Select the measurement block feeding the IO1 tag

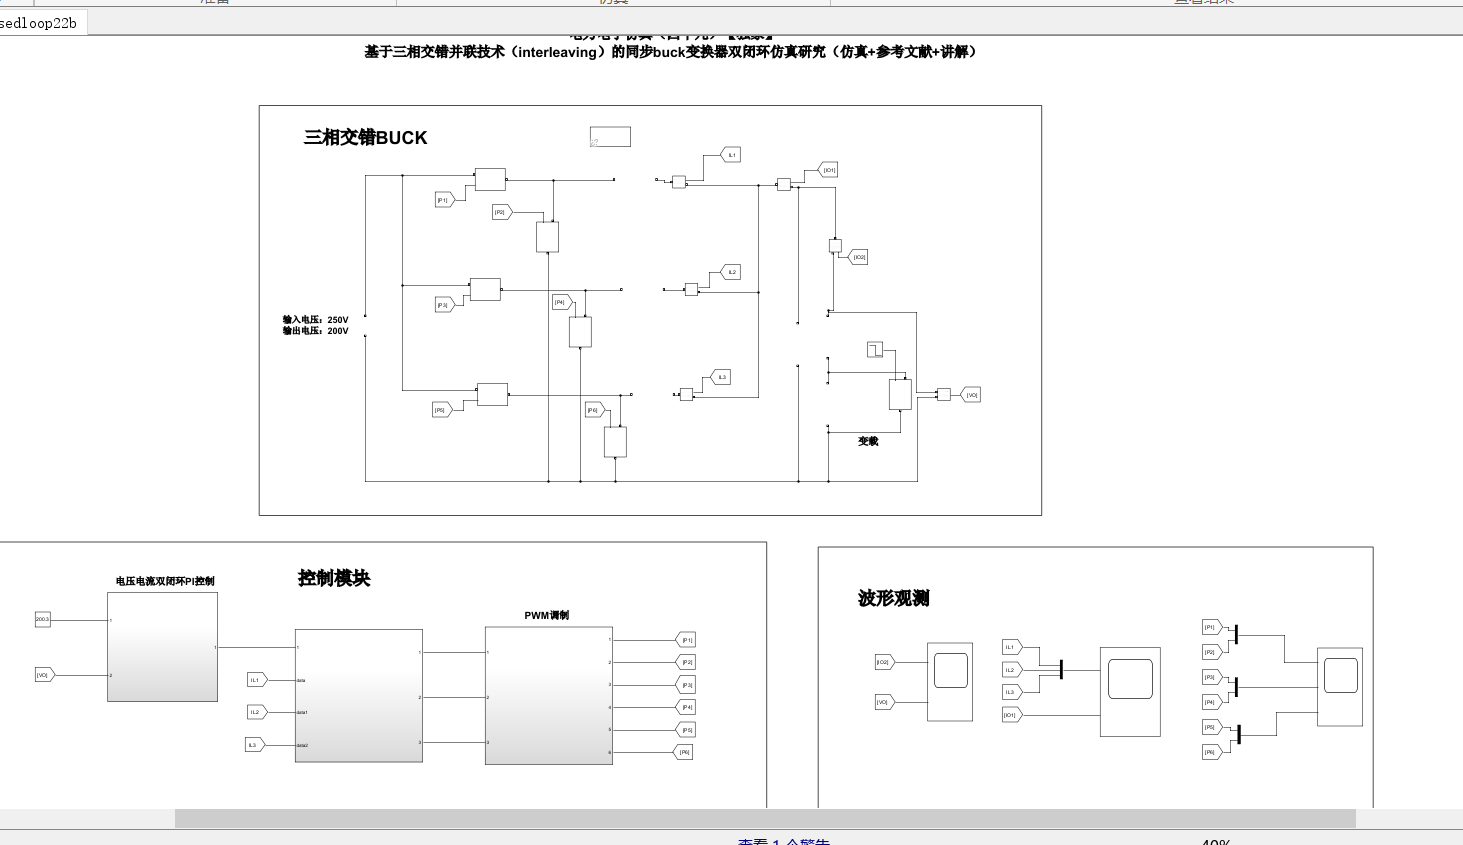coord(784,184)
